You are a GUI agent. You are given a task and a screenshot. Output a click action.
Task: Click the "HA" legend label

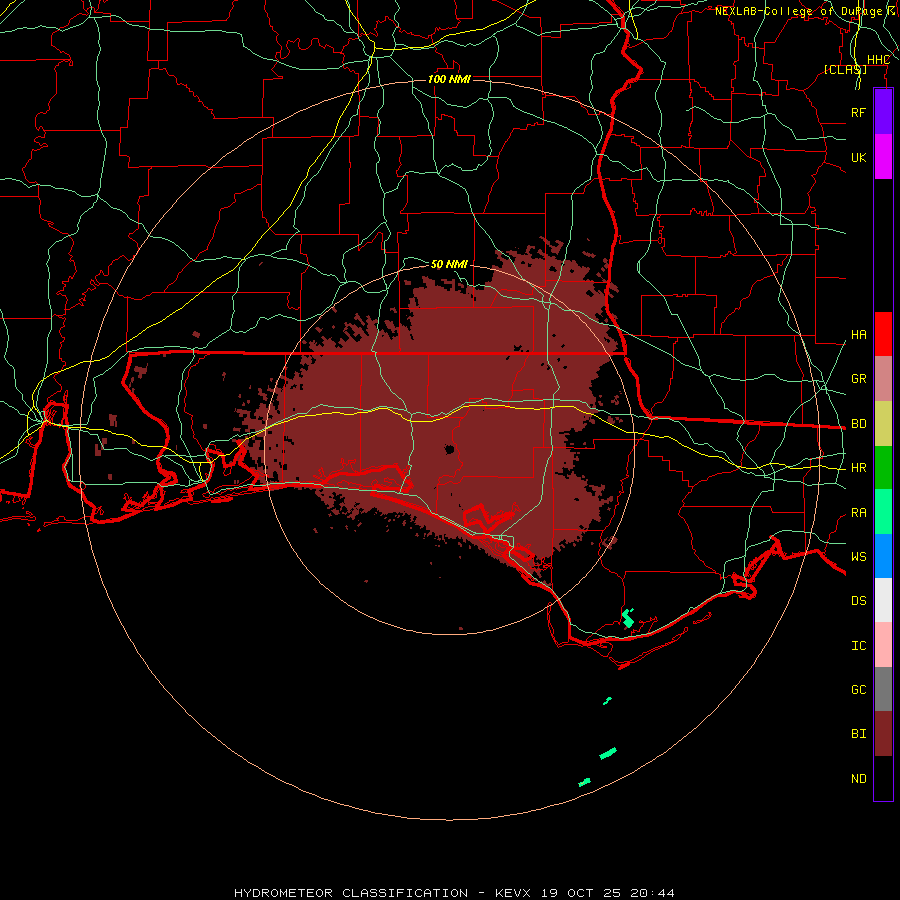(858, 334)
